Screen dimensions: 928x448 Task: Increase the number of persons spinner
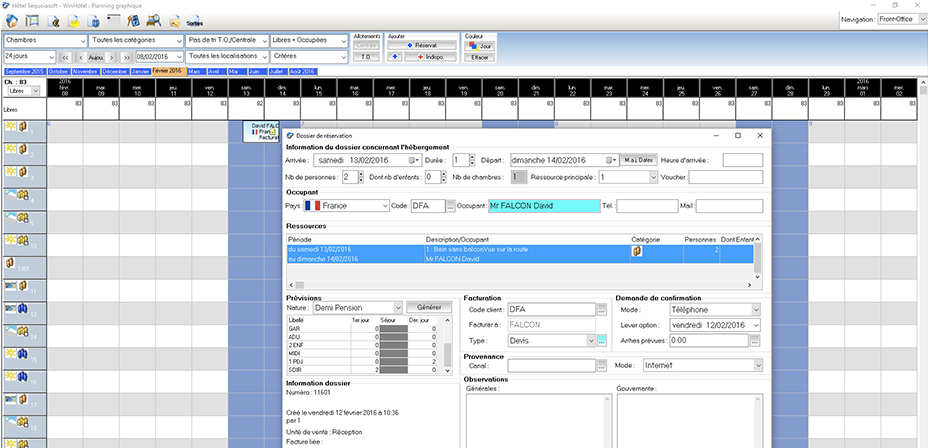tap(359, 174)
